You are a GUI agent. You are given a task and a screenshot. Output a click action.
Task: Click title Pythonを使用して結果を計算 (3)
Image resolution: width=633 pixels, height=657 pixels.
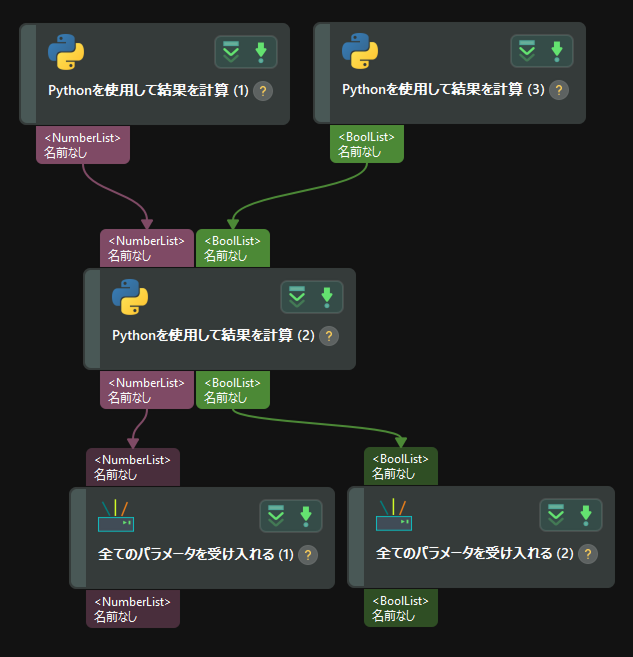click(x=443, y=90)
